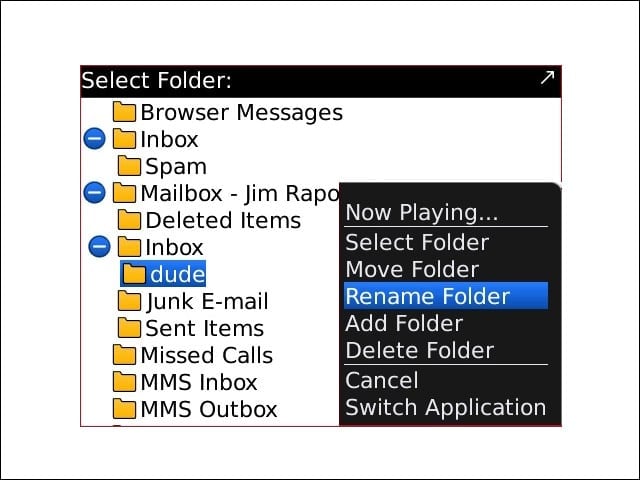Click the Deleted Items folder icon
This screenshot has height=480, width=640.
129,220
